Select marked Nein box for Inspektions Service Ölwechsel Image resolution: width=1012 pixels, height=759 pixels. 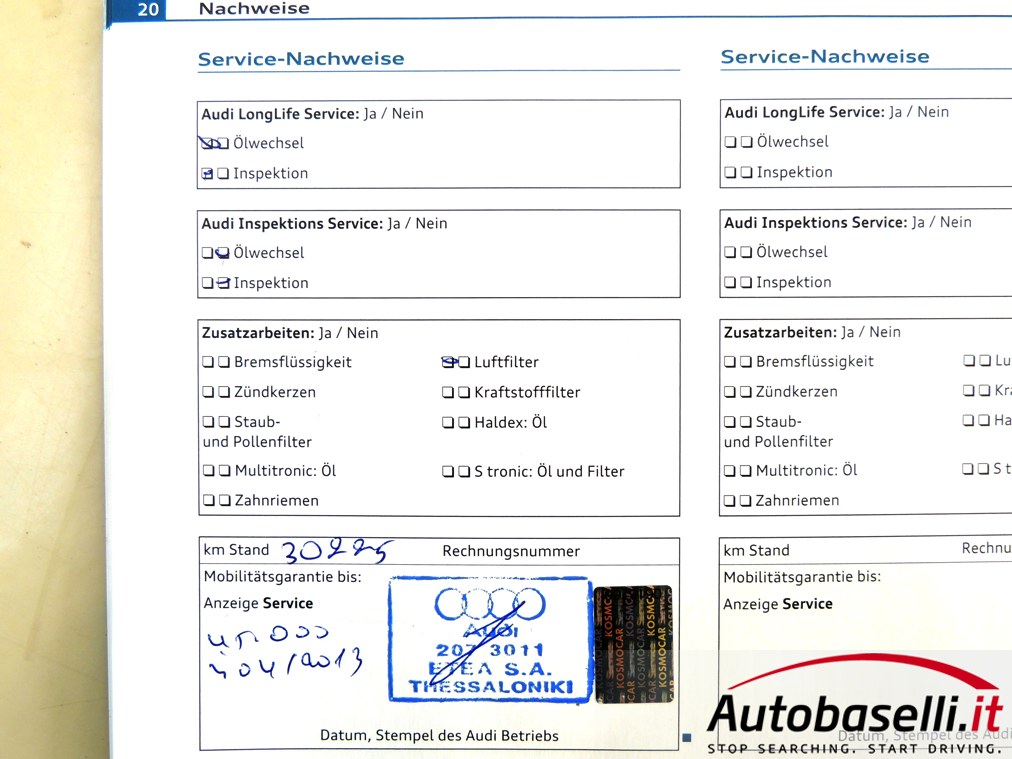(223, 253)
